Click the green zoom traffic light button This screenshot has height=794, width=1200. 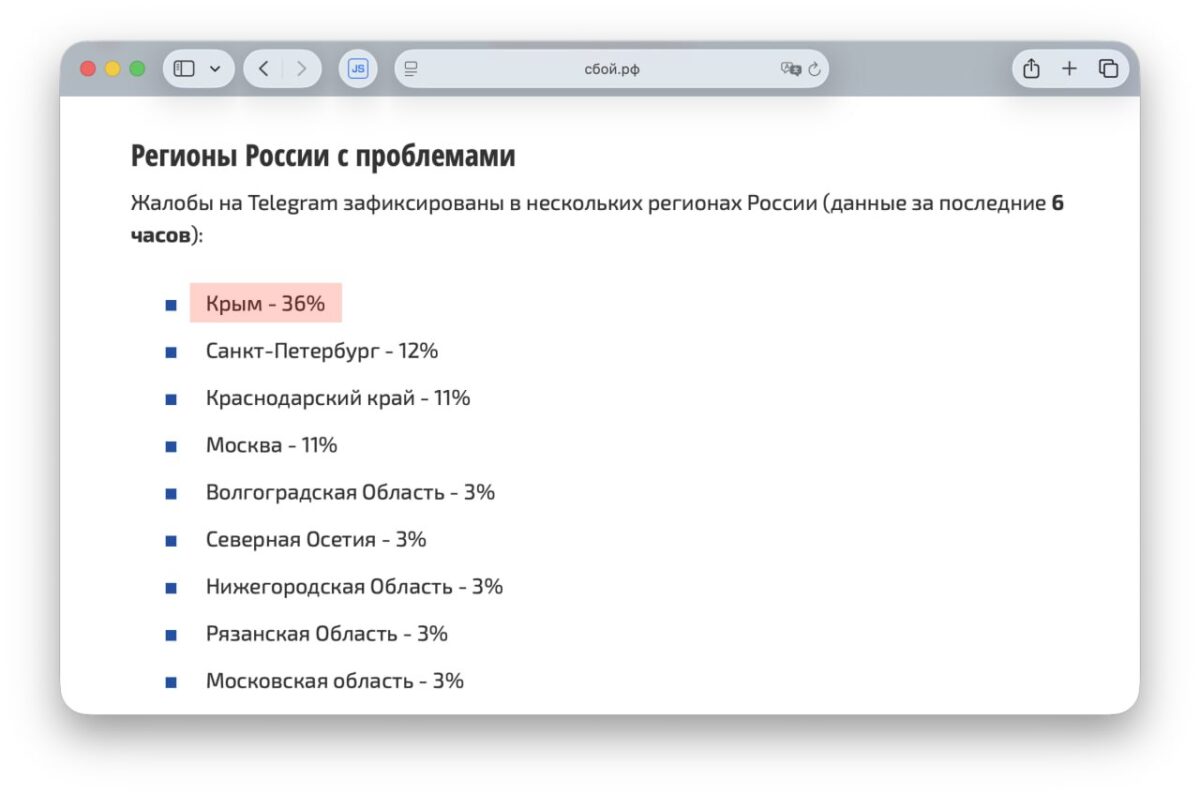[137, 68]
